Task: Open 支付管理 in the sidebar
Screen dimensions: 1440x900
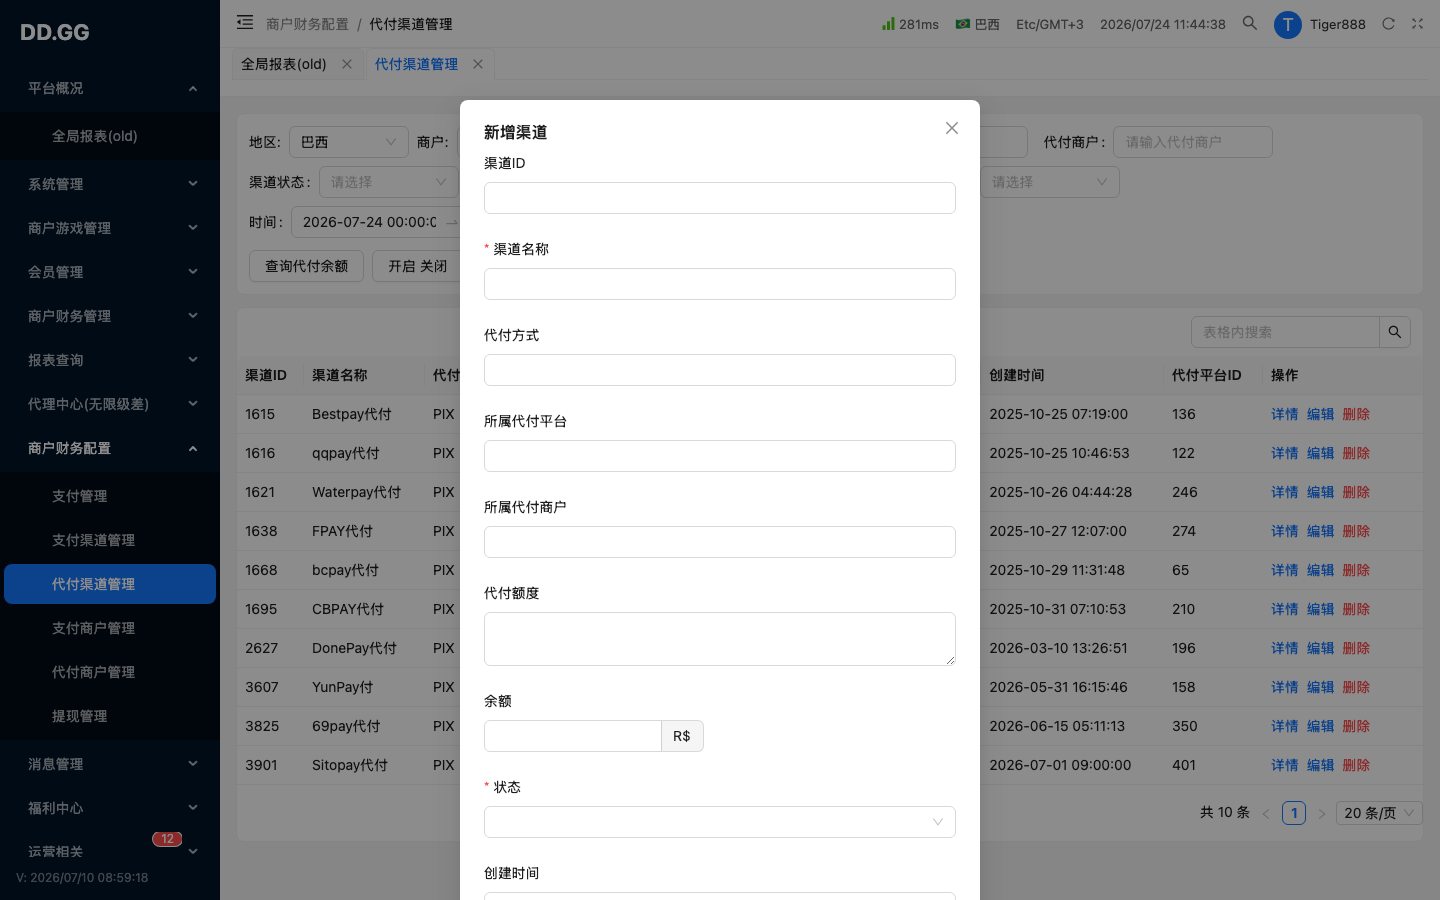Action: [x=110, y=496]
